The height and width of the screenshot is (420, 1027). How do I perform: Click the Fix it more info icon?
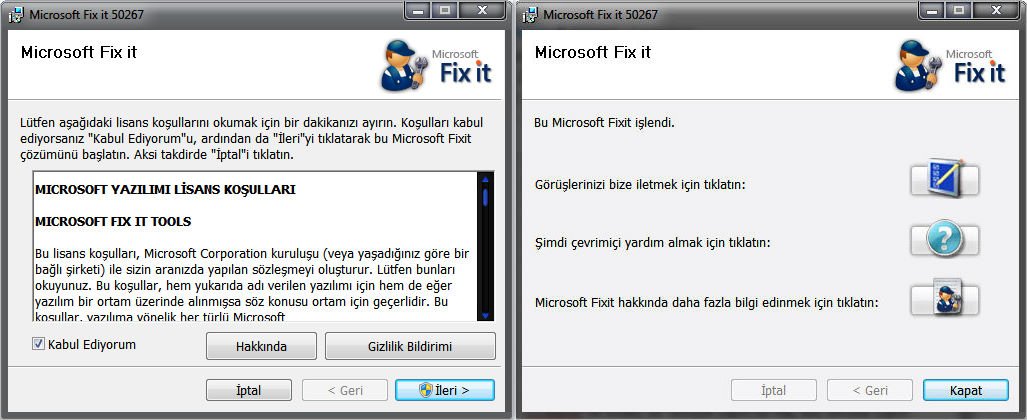point(945,299)
